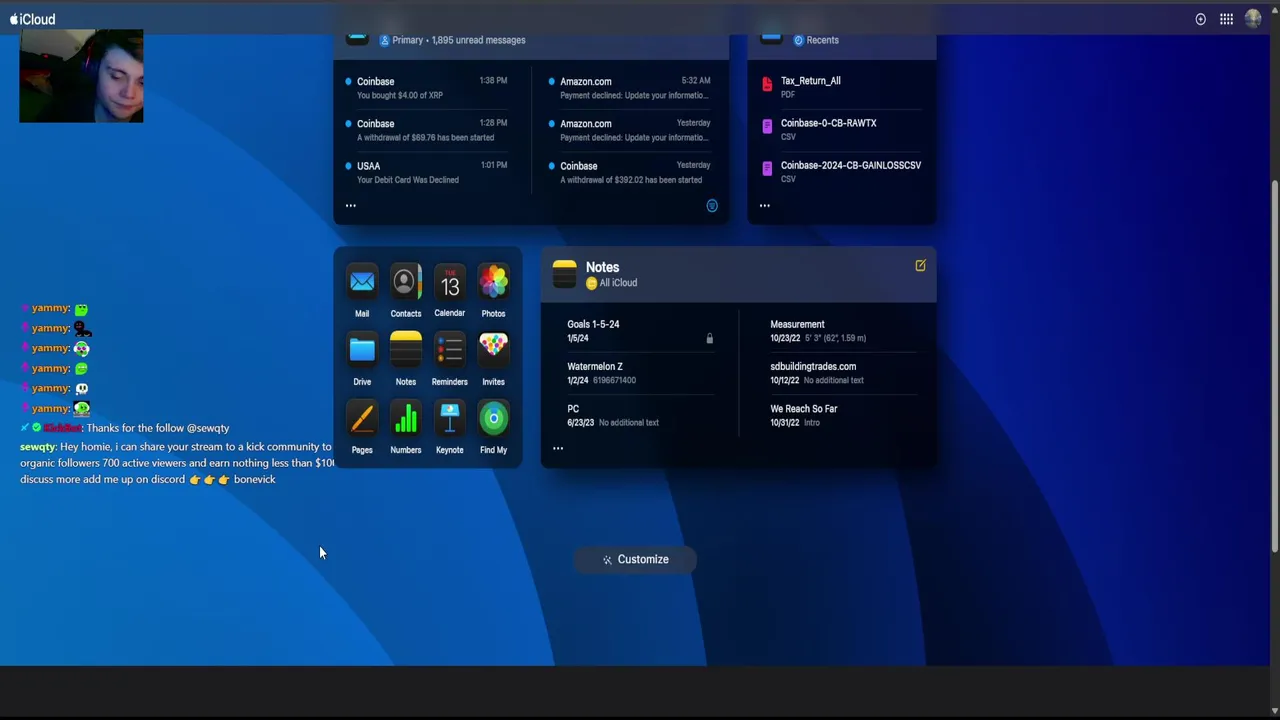The height and width of the screenshot is (720, 1280).
Task: Open Amazon.com email from 5:32 AM
Action: pyautogui.click(x=631, y=88)
